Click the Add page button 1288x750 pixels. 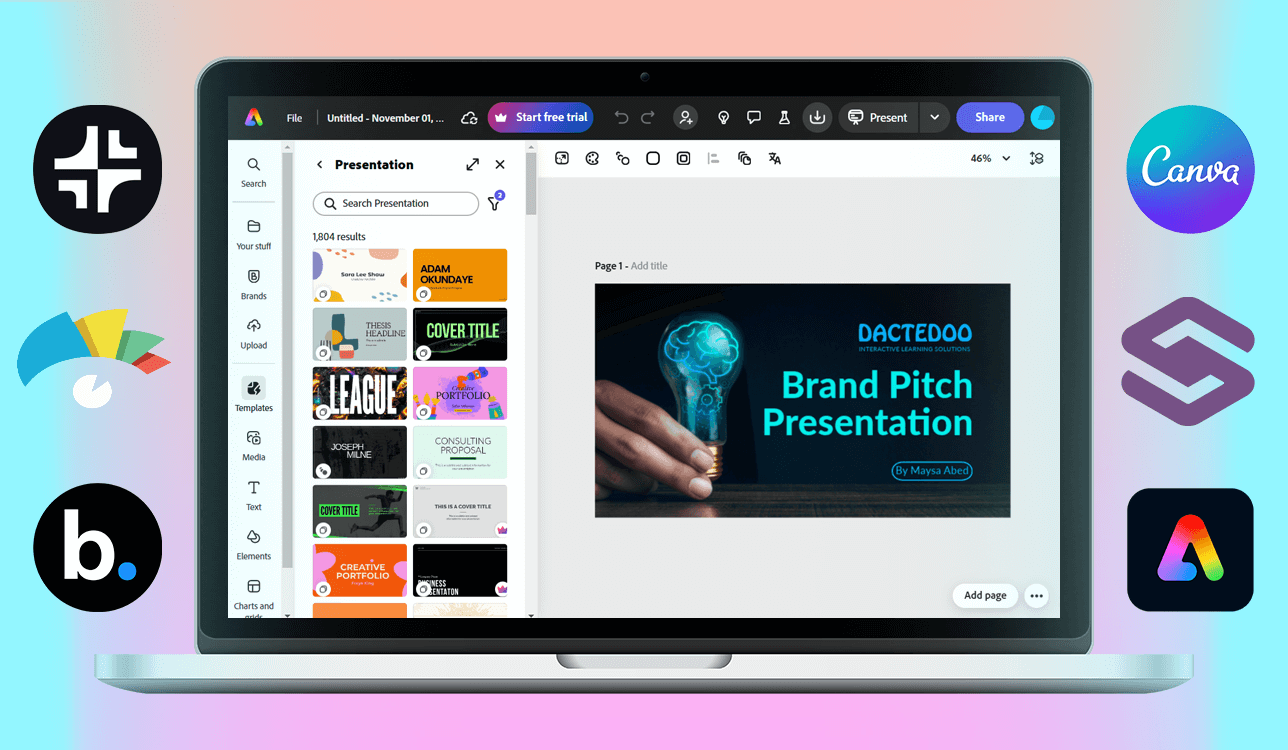tap(985, 595)
